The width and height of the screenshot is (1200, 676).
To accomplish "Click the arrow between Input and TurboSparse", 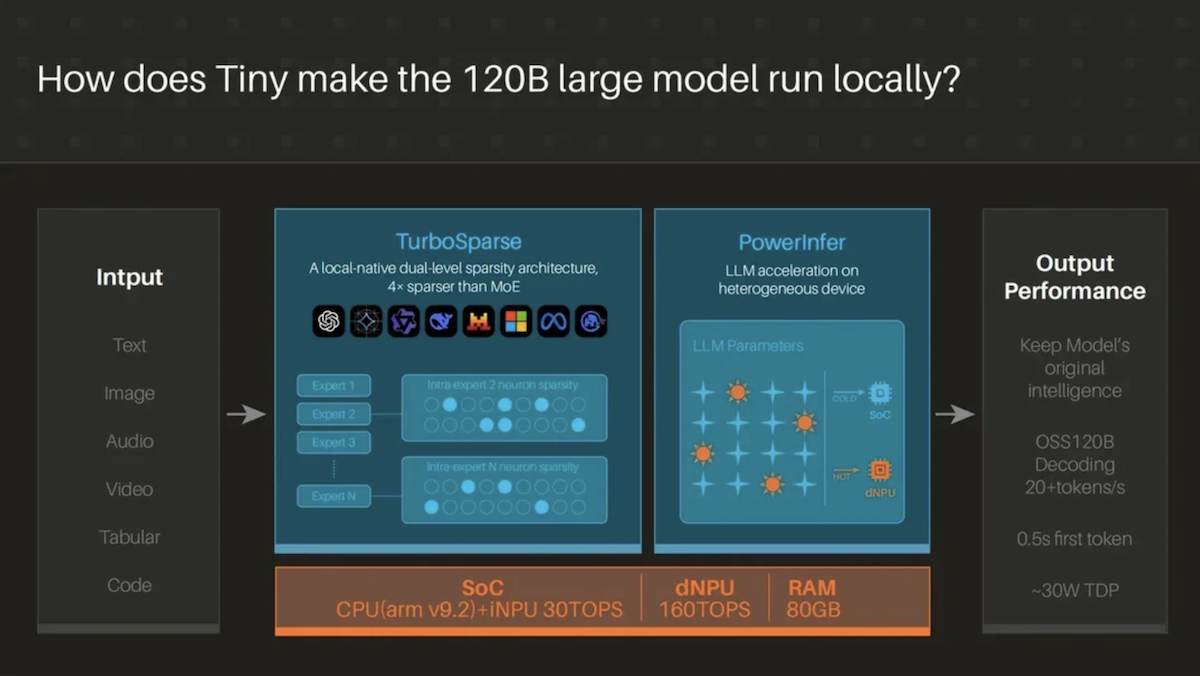I will pos(246,414).
